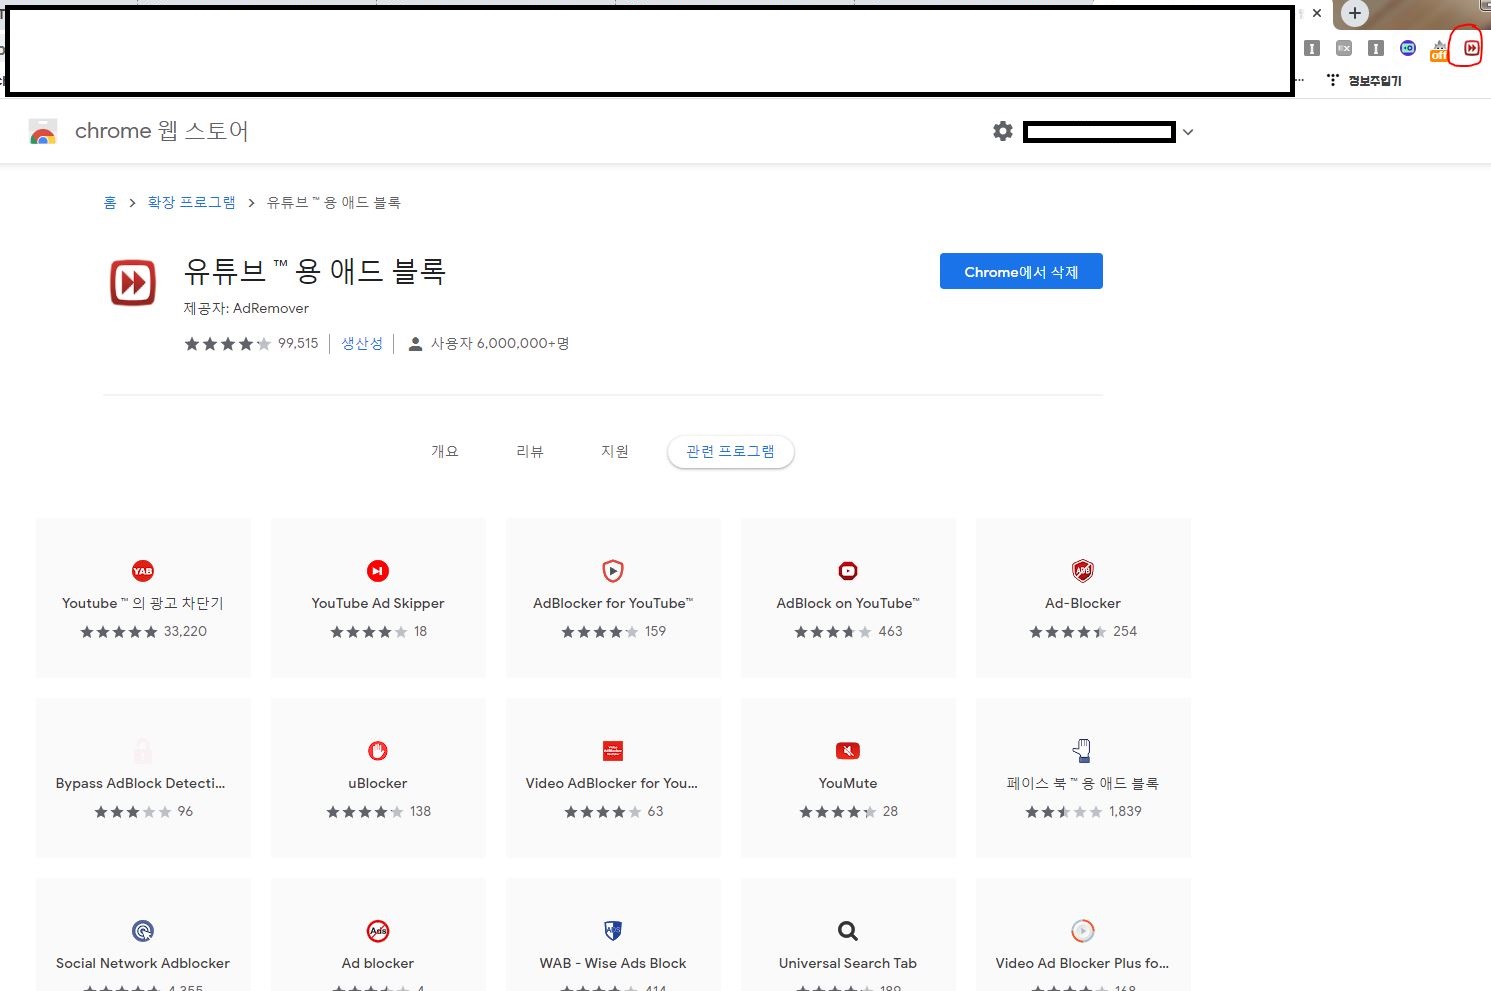Click the YAB icon of Youtube 광고 차단기

coord(143,571)
